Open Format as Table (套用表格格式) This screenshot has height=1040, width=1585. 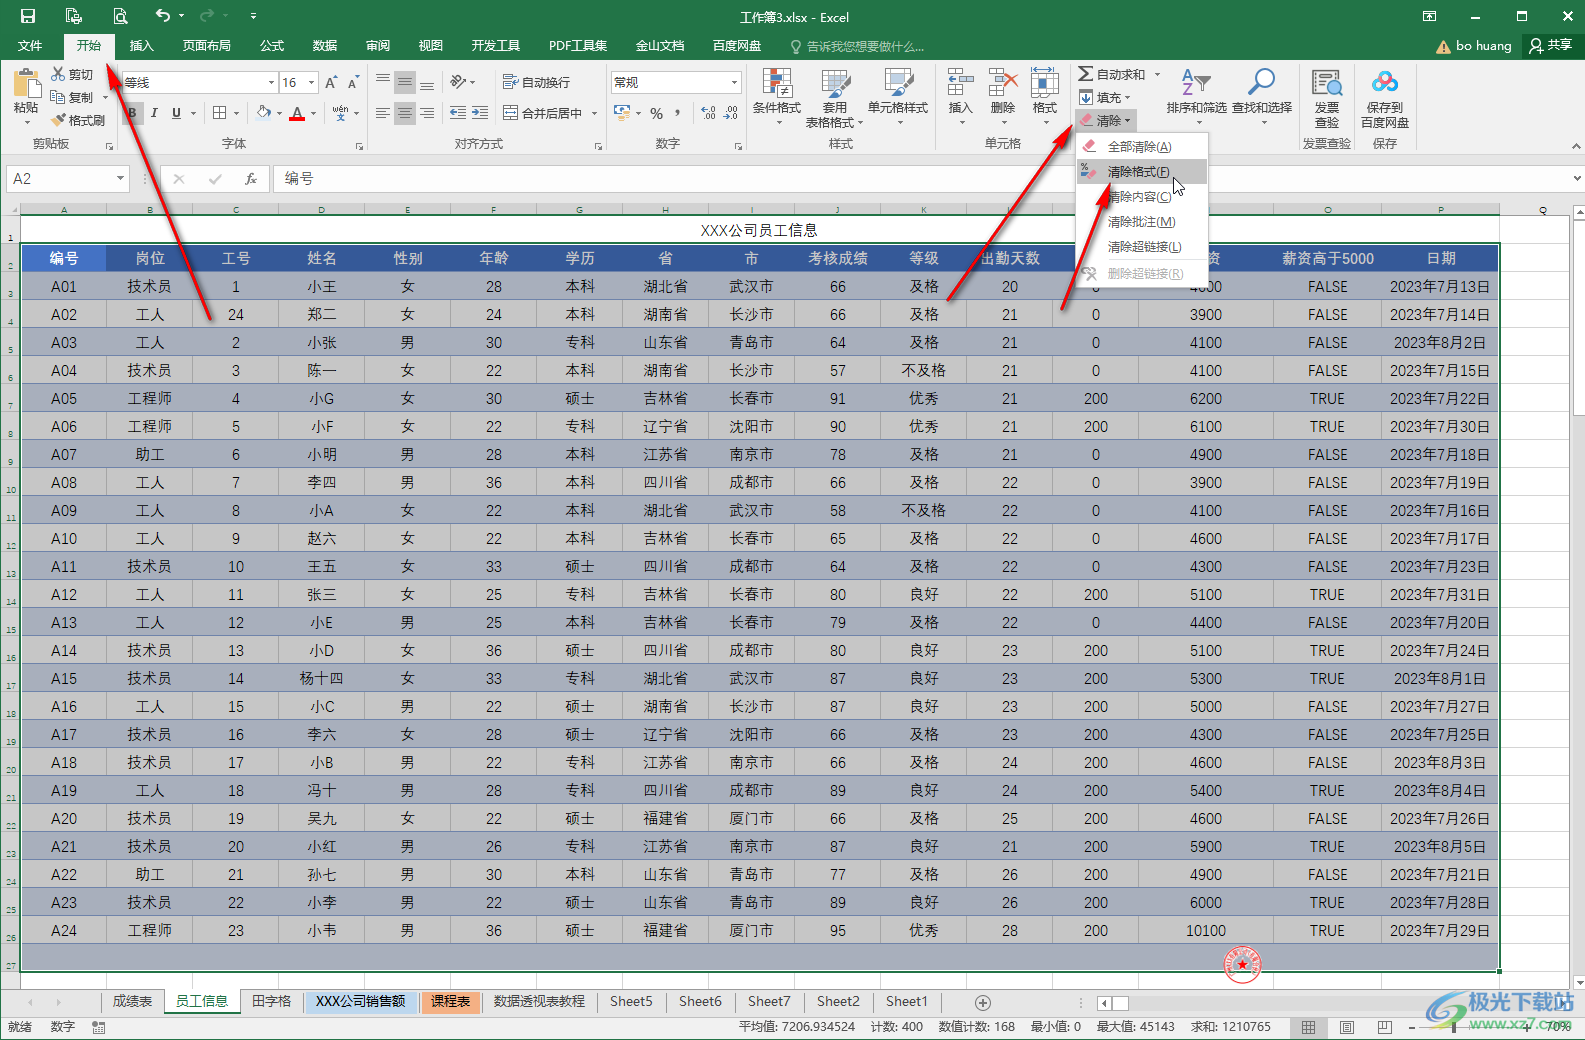click(835, 97)
